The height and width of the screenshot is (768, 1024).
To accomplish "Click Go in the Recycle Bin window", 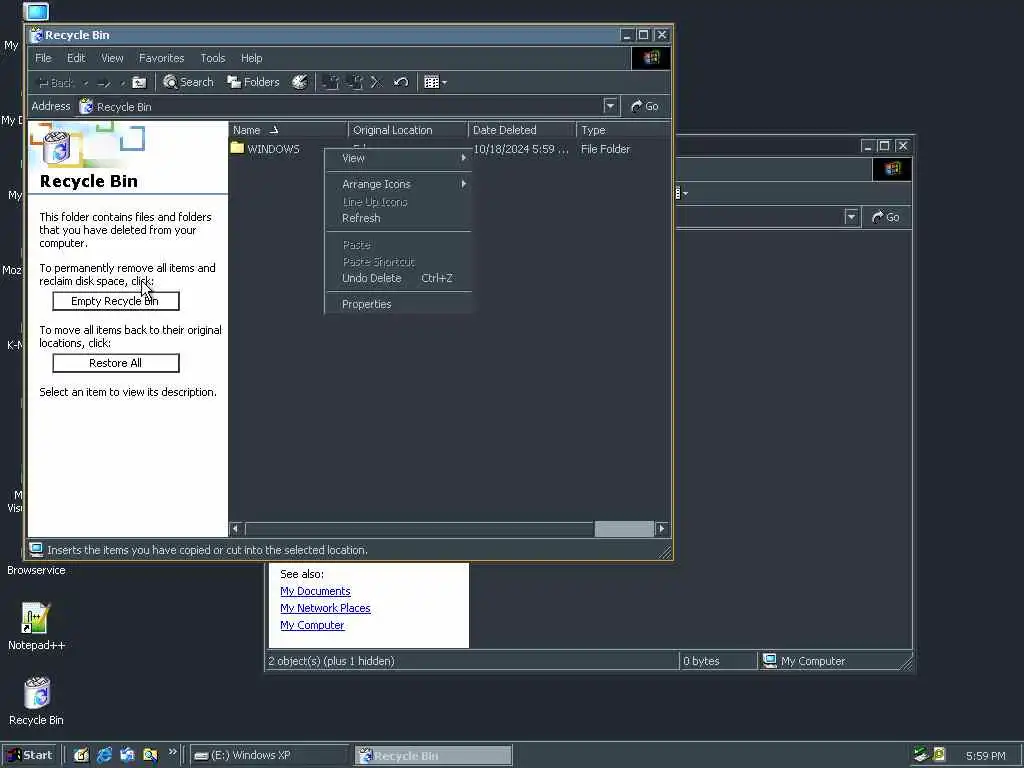I will [645, 106].
